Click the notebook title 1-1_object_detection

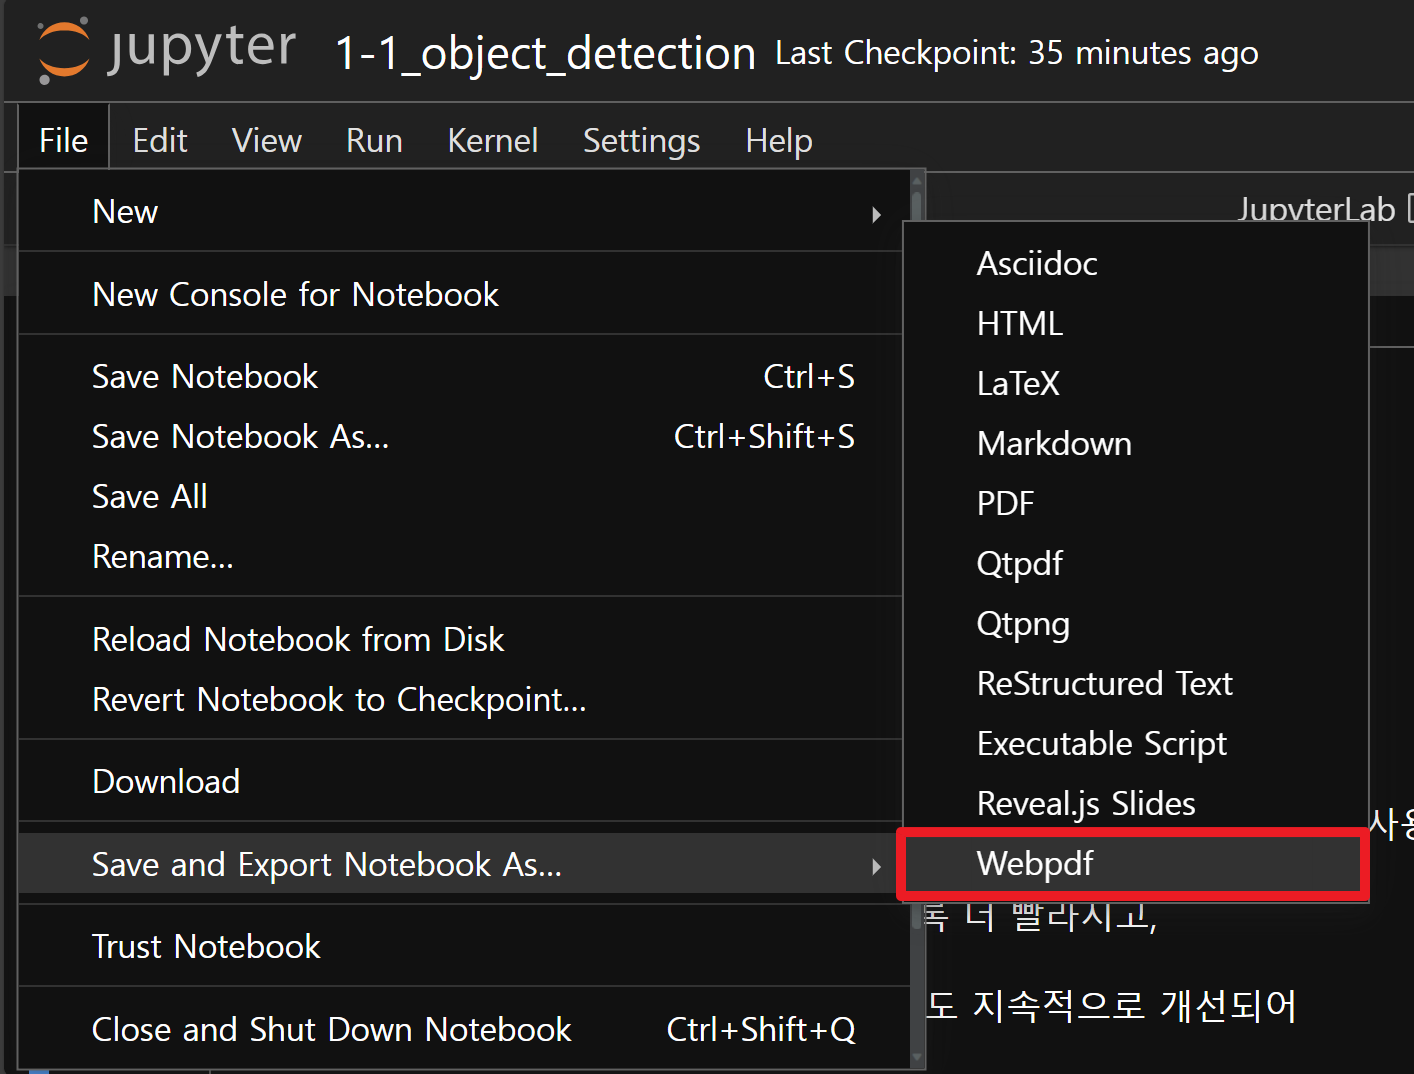(x=545, y=54)
